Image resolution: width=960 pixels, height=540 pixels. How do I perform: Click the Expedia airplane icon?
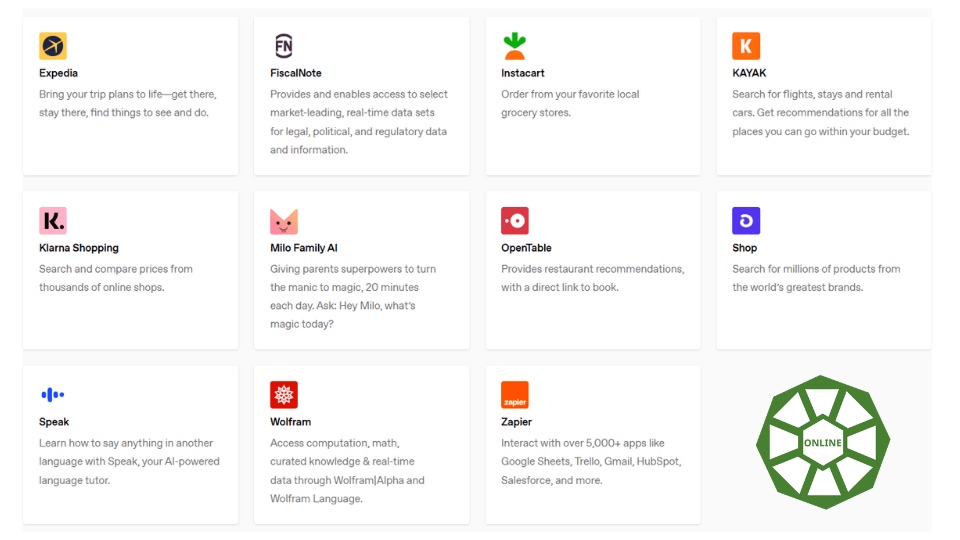coord(53,46)
